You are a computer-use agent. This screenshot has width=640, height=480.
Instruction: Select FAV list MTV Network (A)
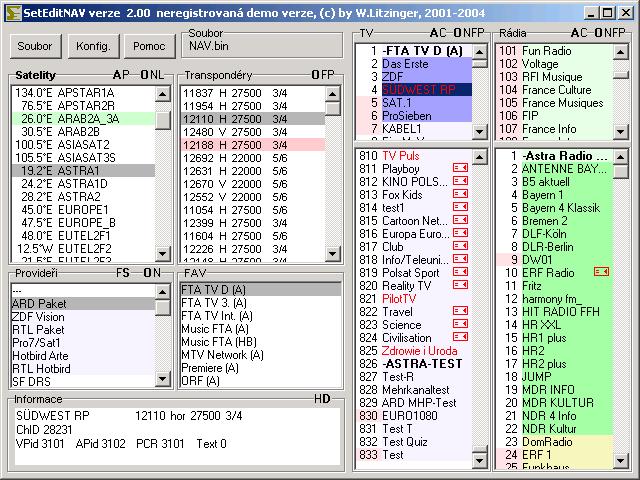tap(260, 355)
